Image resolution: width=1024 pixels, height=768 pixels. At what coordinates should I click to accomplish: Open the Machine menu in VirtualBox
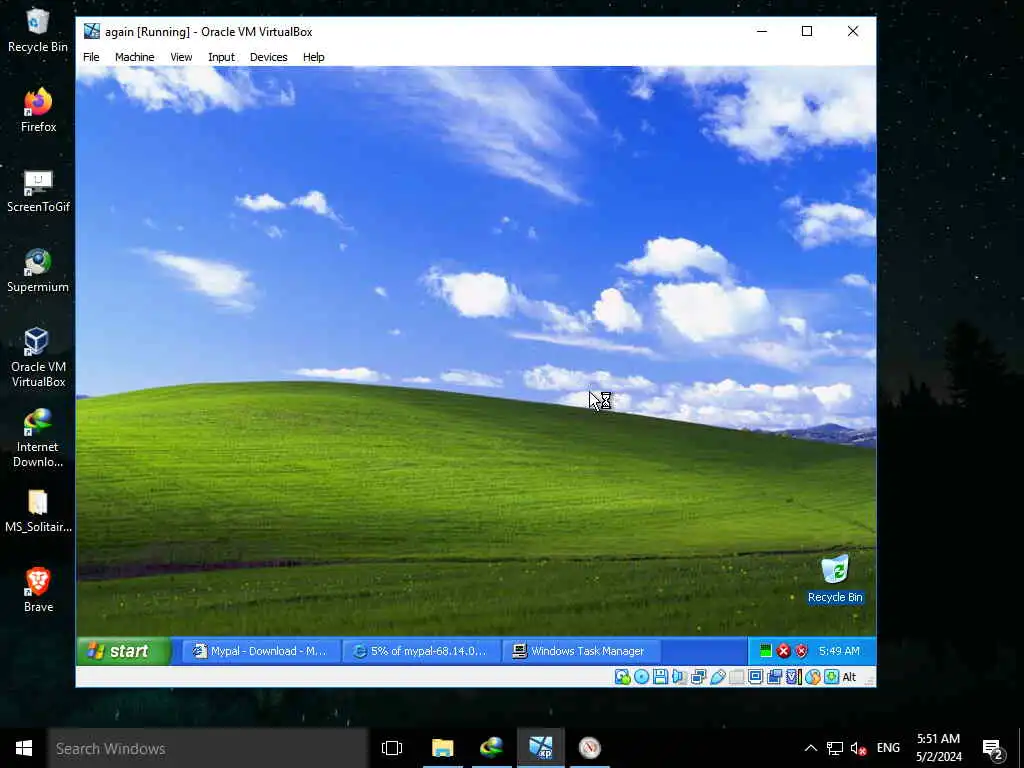coord(135,57)
